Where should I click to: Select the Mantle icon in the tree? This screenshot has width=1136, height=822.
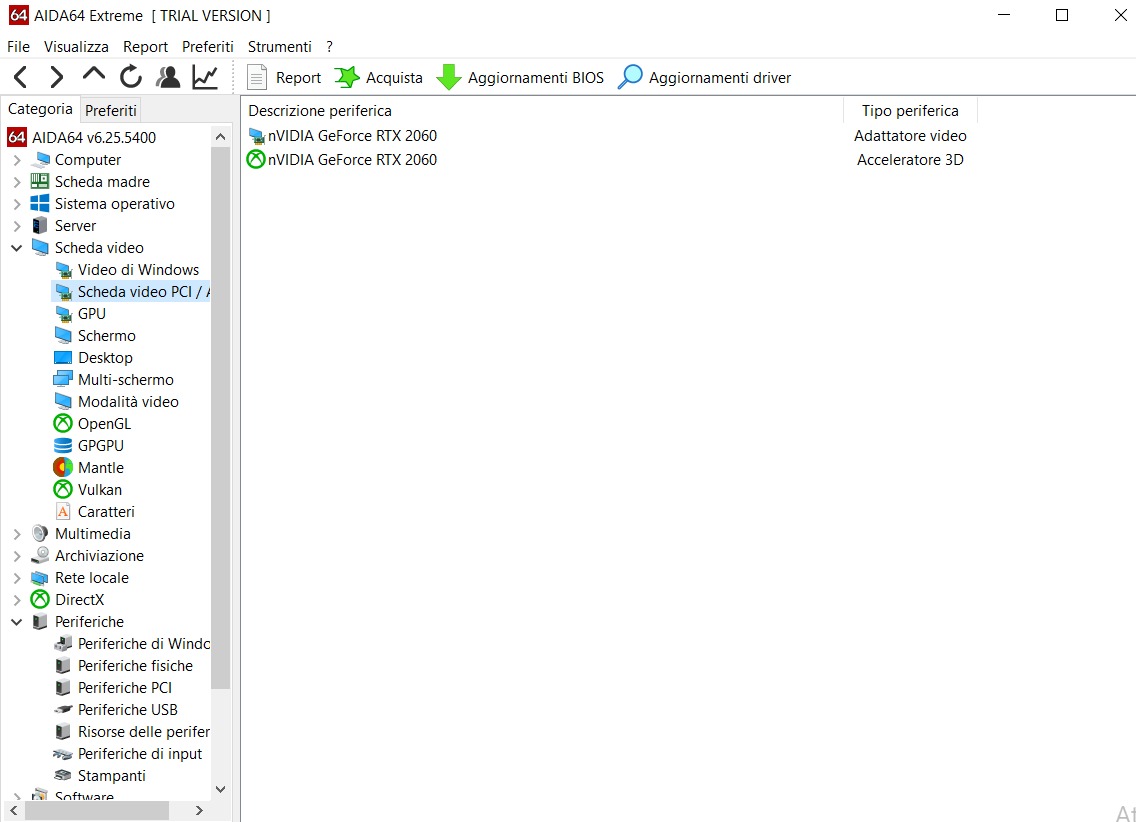click(63, 468)
